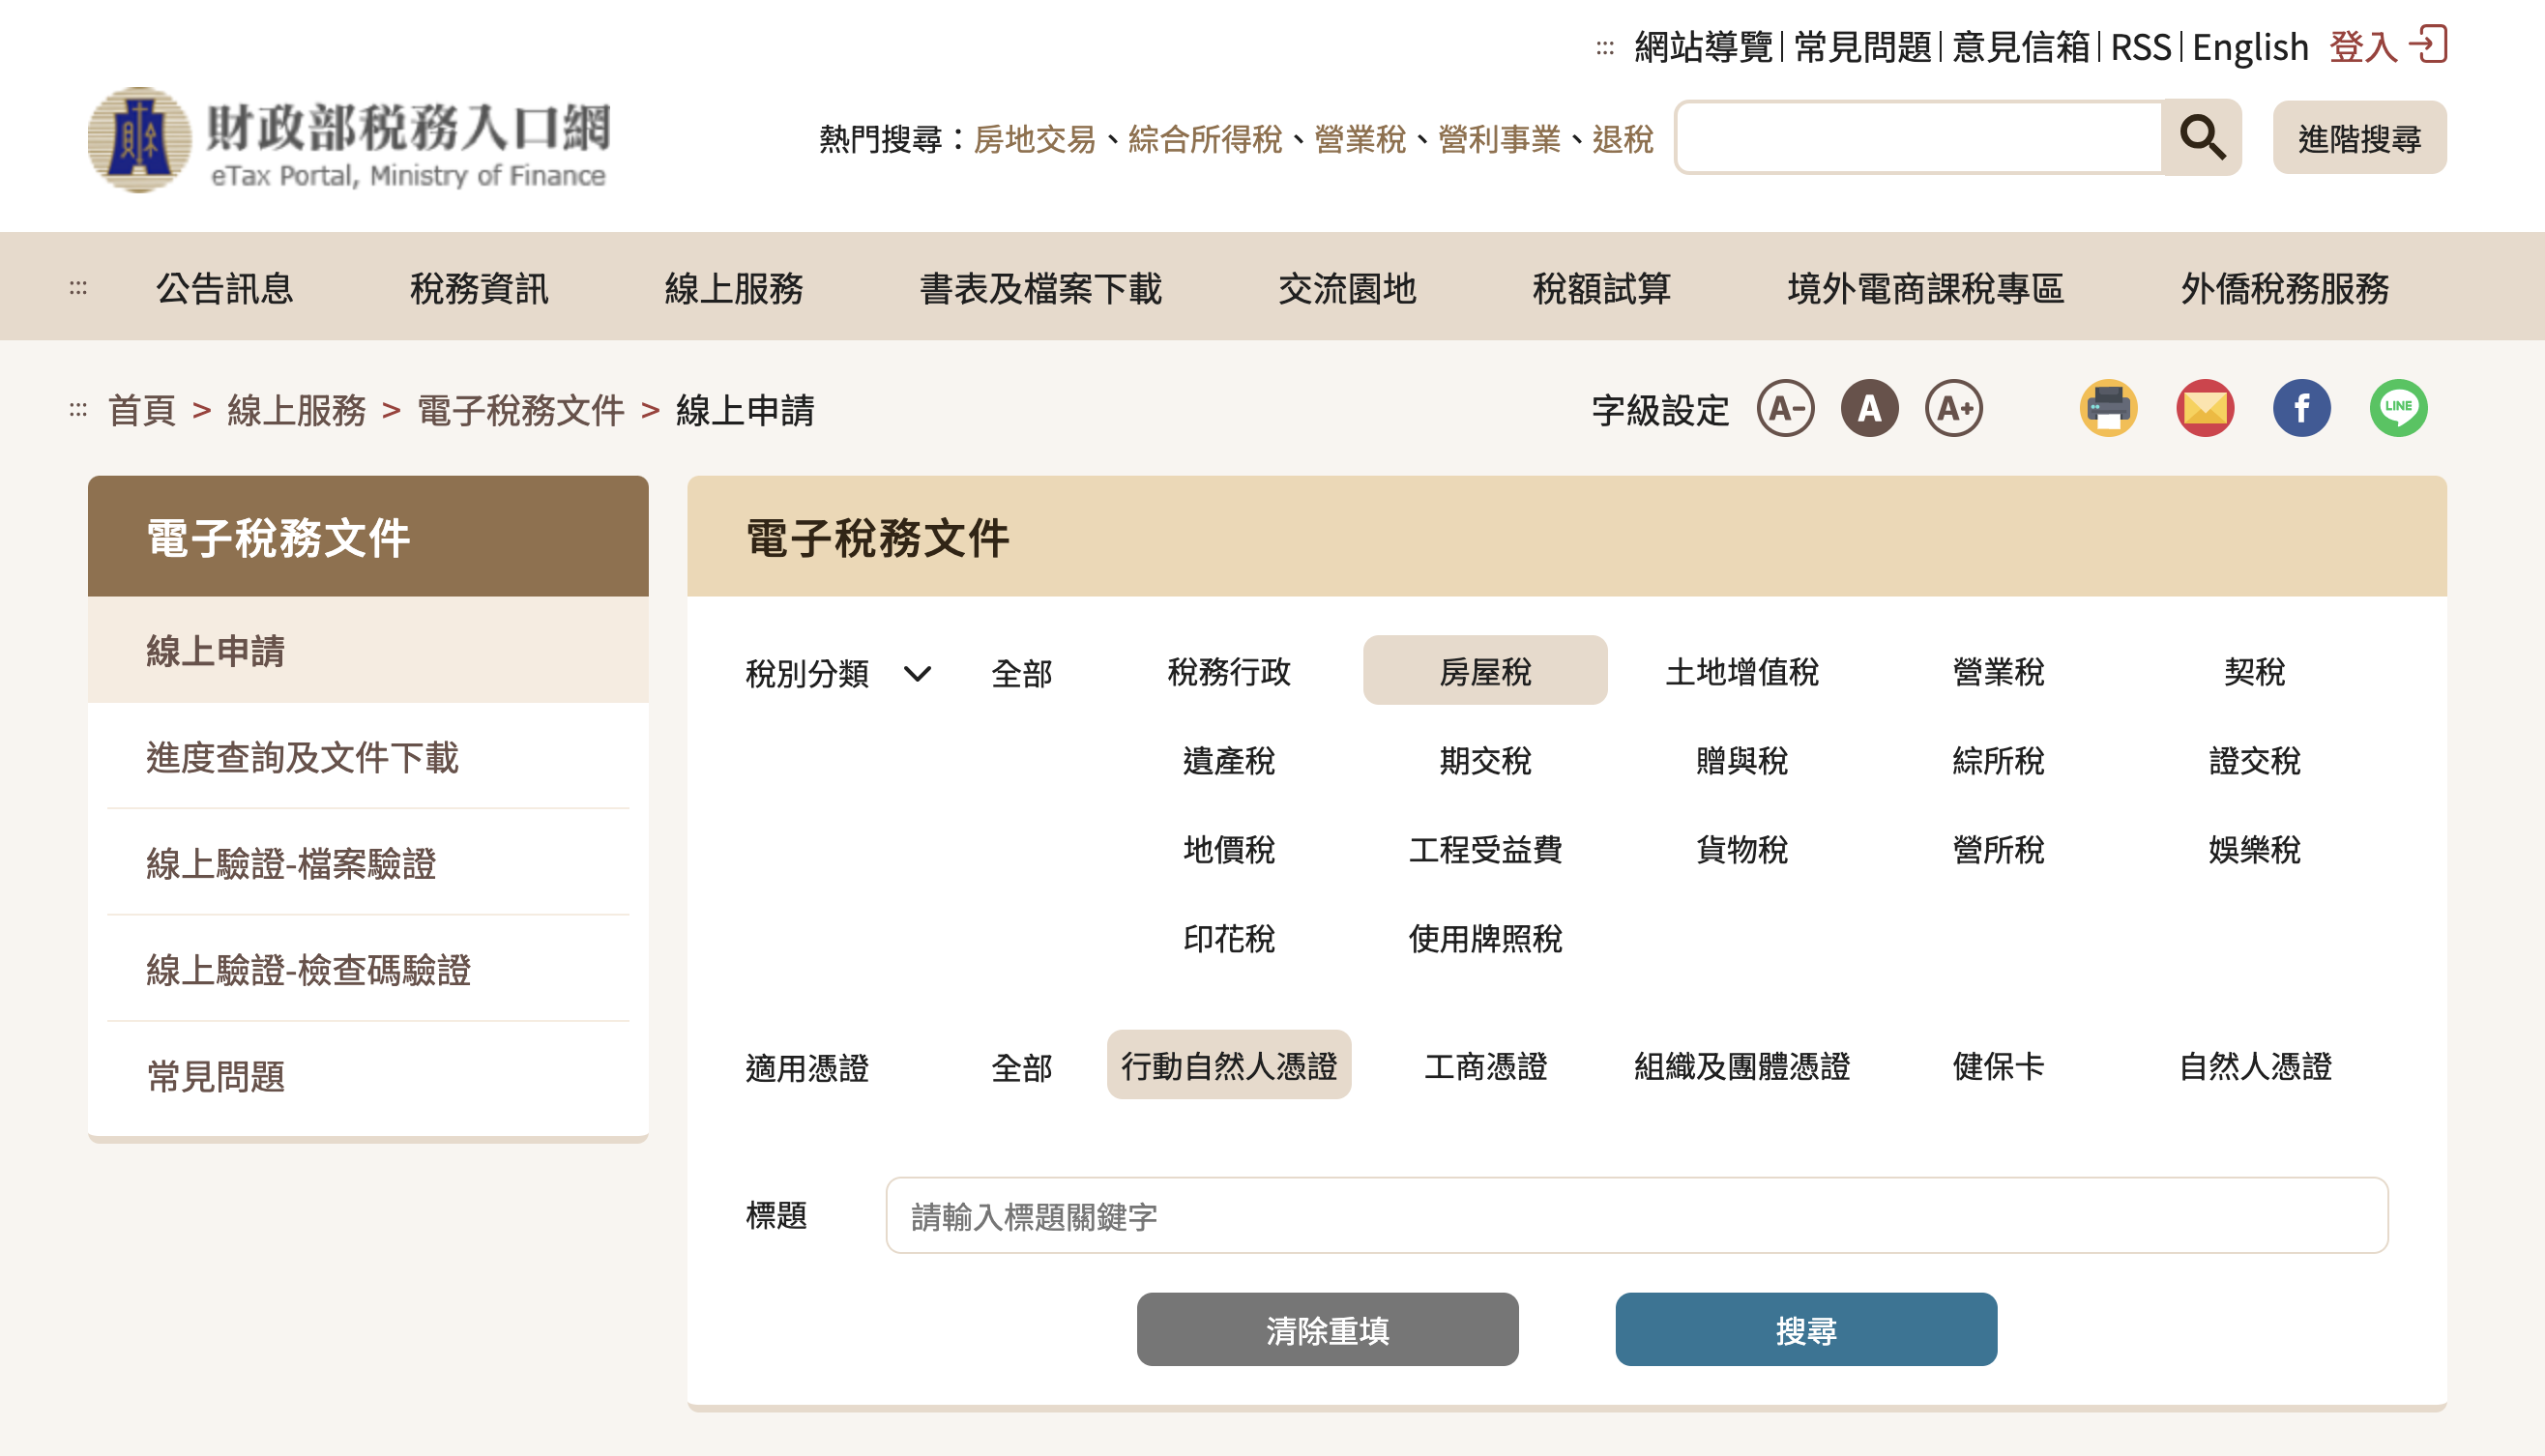Share via LINE icon
Image resolution: width=2545 pixels, height=1456 pixels.
(x=2397, y=408)
